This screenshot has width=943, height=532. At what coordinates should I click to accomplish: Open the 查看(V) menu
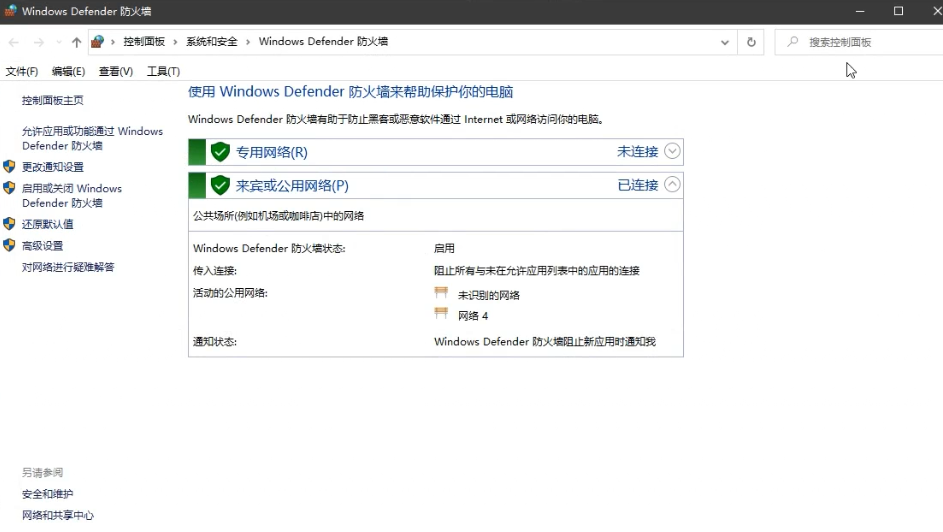click(x=115, y=72)
